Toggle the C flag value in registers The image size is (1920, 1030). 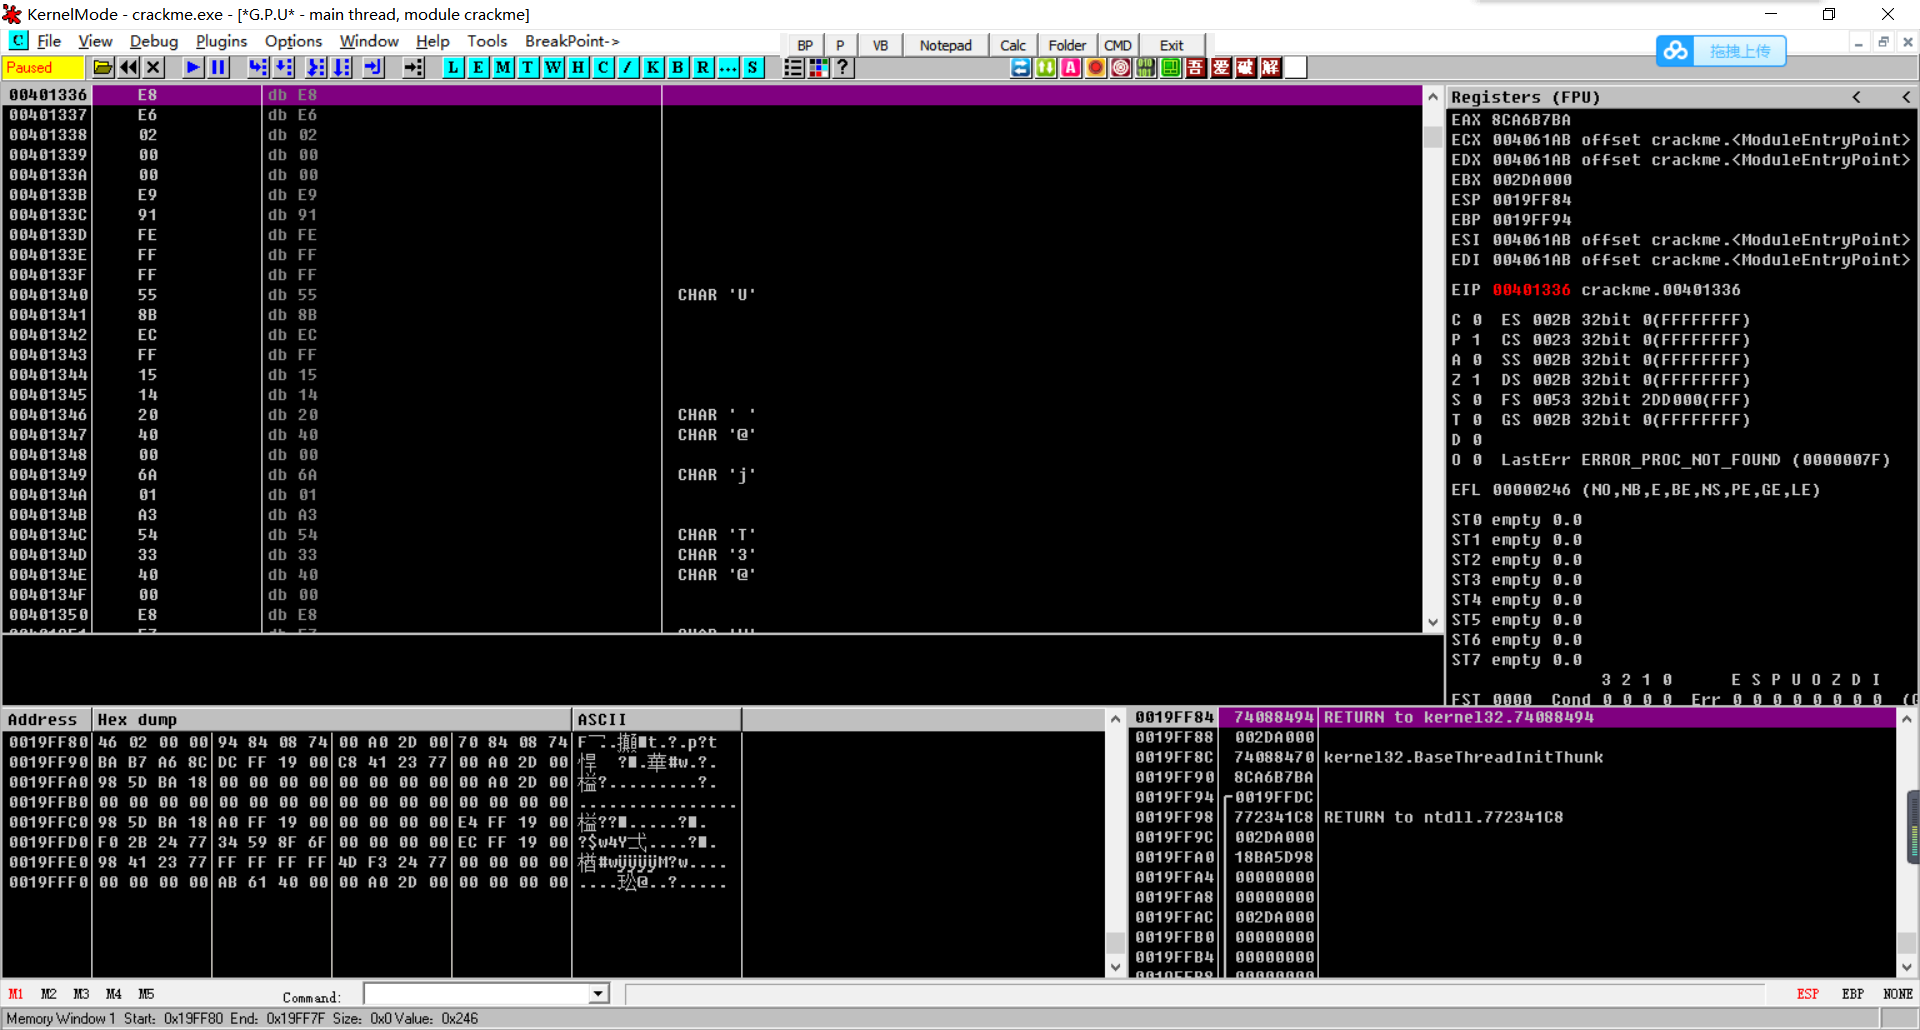click(x=1477, y=320)
